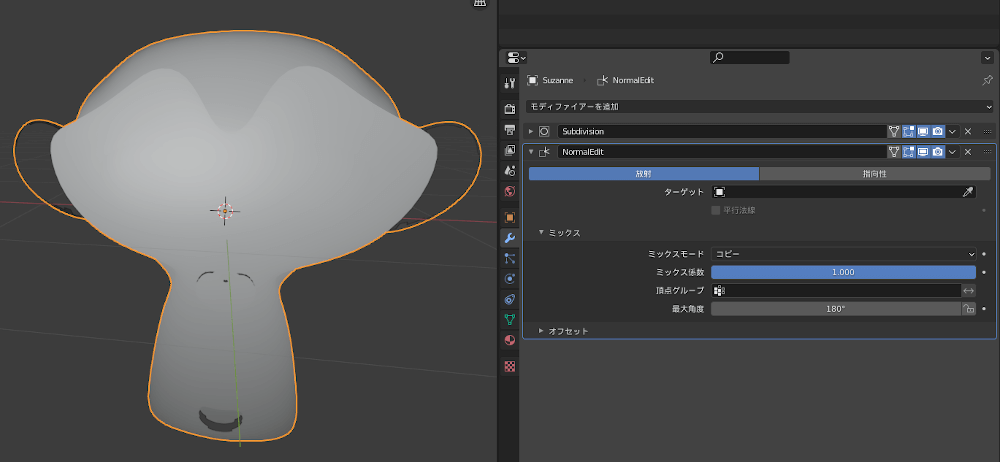
Task: Open the Physics properties tab
Action: coord(509,279)
